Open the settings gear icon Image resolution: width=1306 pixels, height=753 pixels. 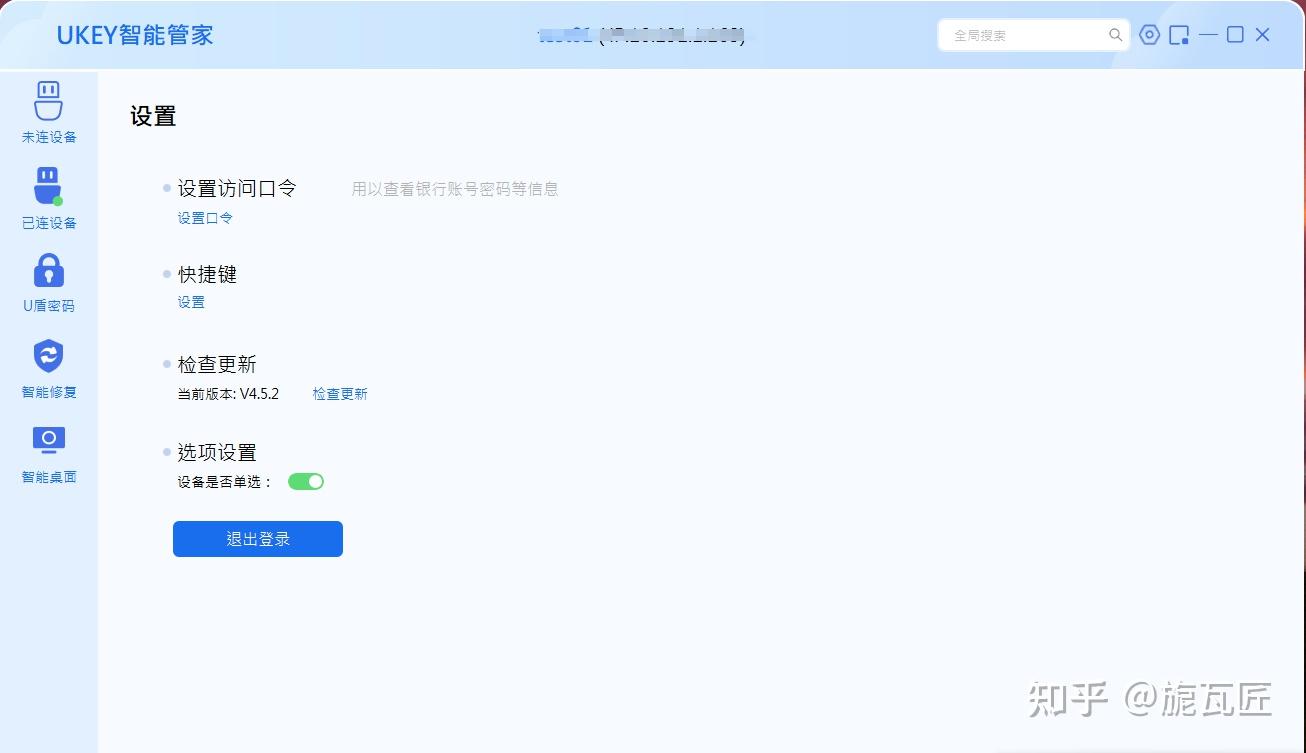[x=1148, y=34]
